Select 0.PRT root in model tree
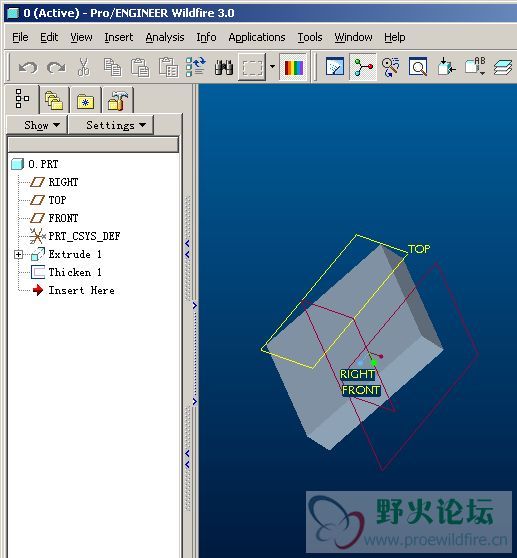517x558 pixels. pyautogui.click(x=43, y=164)
